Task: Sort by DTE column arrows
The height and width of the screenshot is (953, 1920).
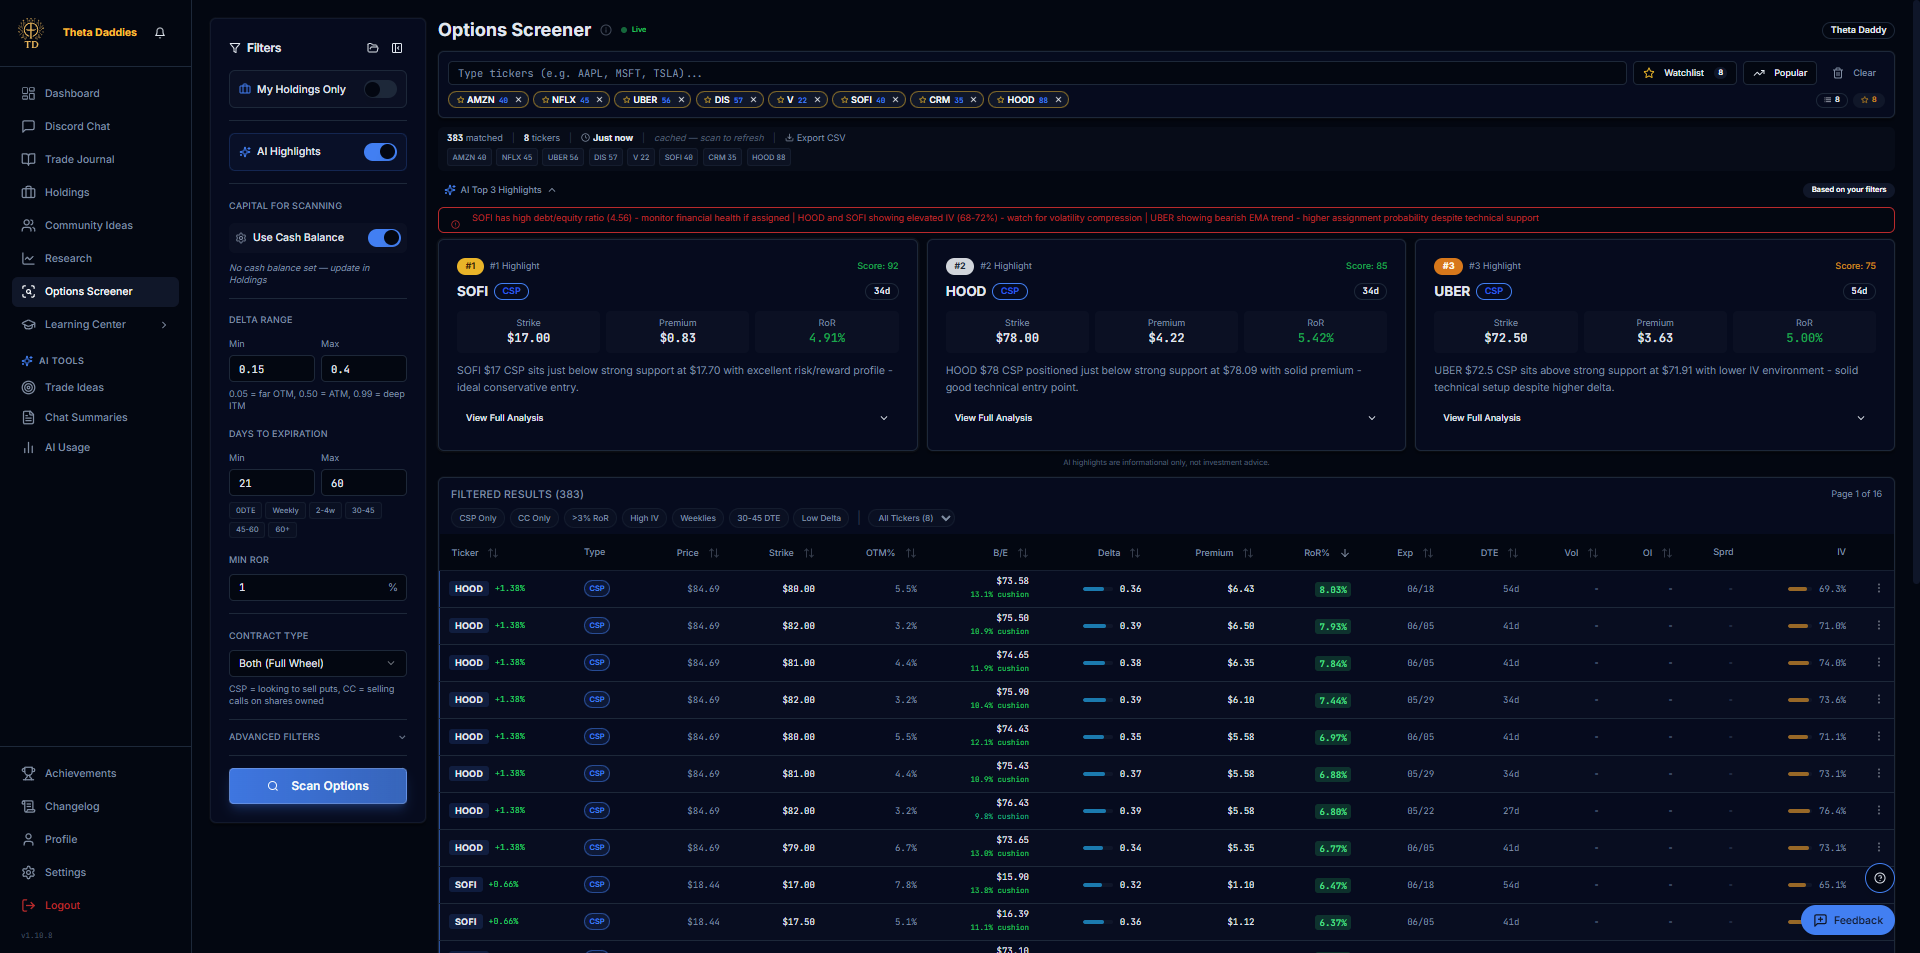Action: click(1513, 553)
